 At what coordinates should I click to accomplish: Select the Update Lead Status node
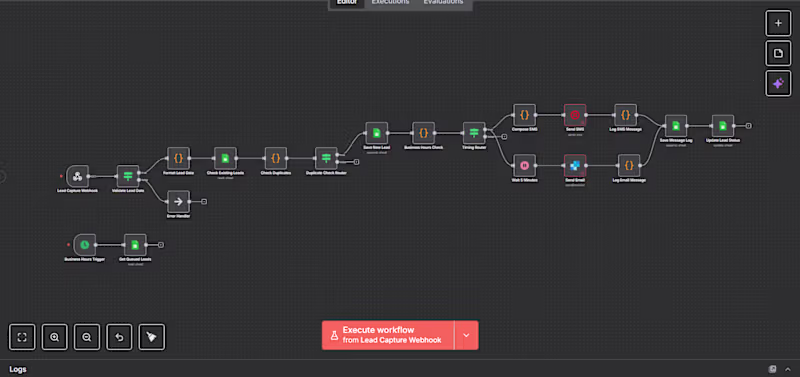[722, 125]
